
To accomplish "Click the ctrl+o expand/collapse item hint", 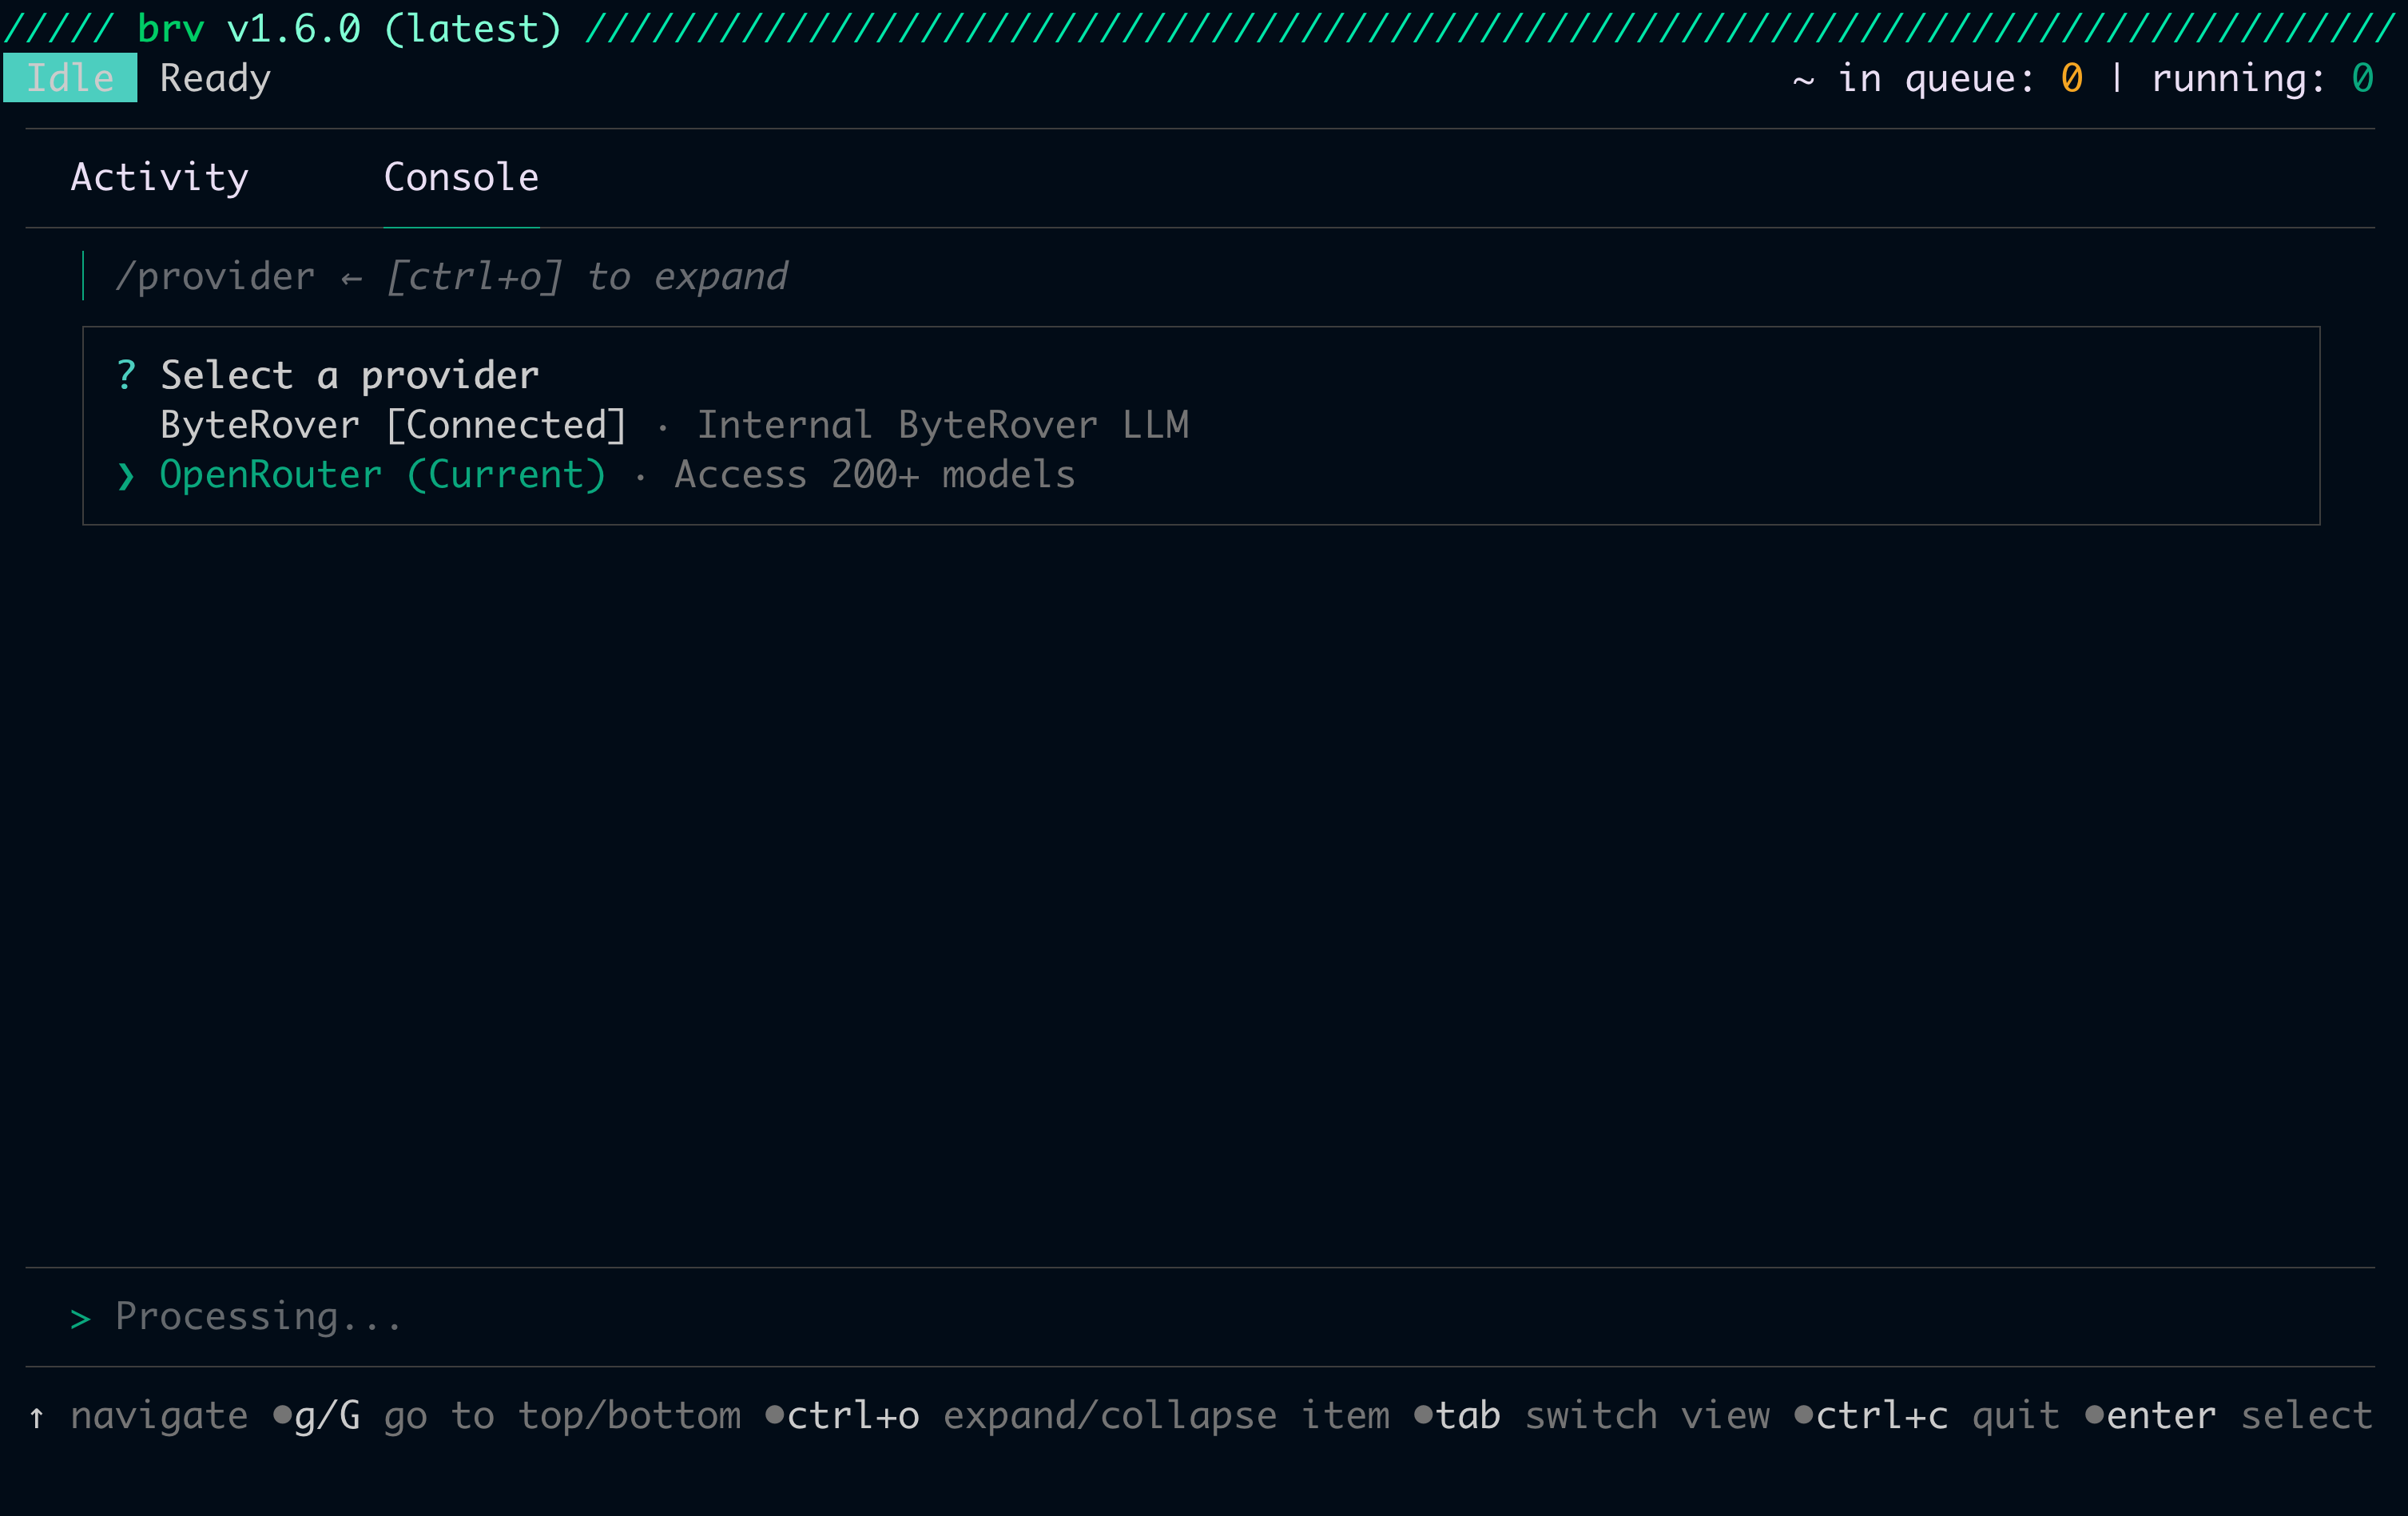I will [1076, 1416].
